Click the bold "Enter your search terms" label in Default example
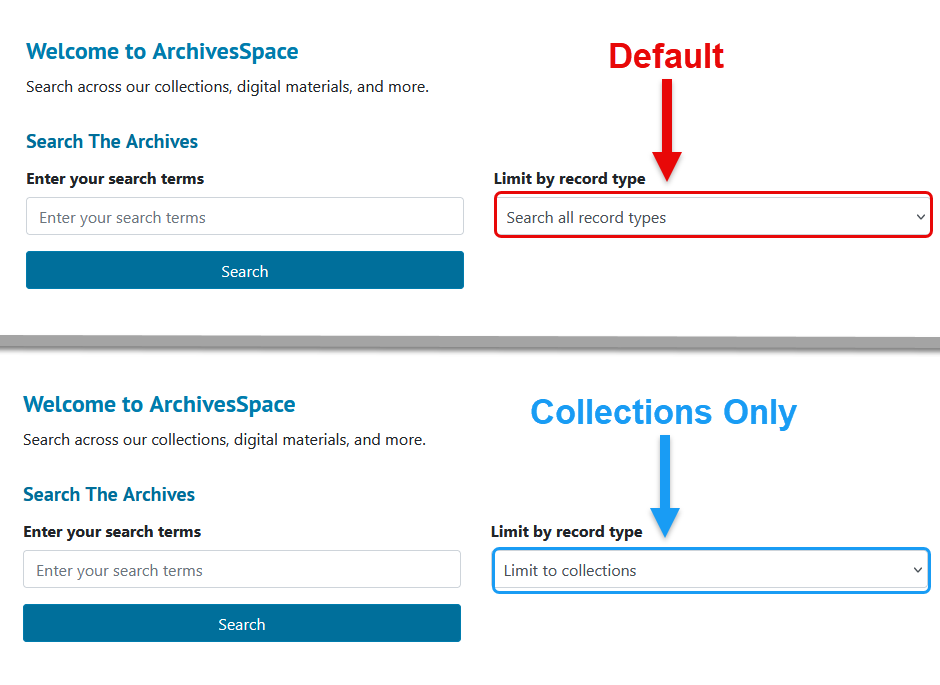Image resolution: width=940 pixels, height=685 pixels. pyautogui.click(x=115, y=179)
